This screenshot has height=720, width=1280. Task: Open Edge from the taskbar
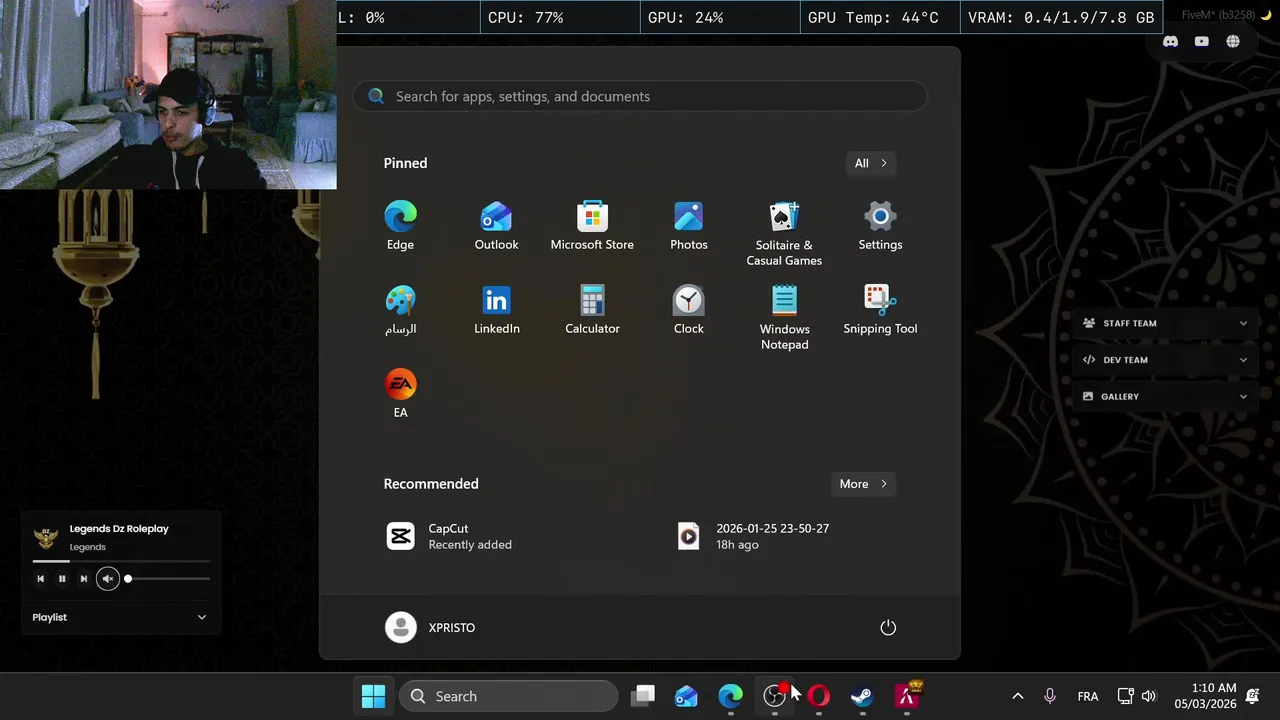(x=731, y=696)
